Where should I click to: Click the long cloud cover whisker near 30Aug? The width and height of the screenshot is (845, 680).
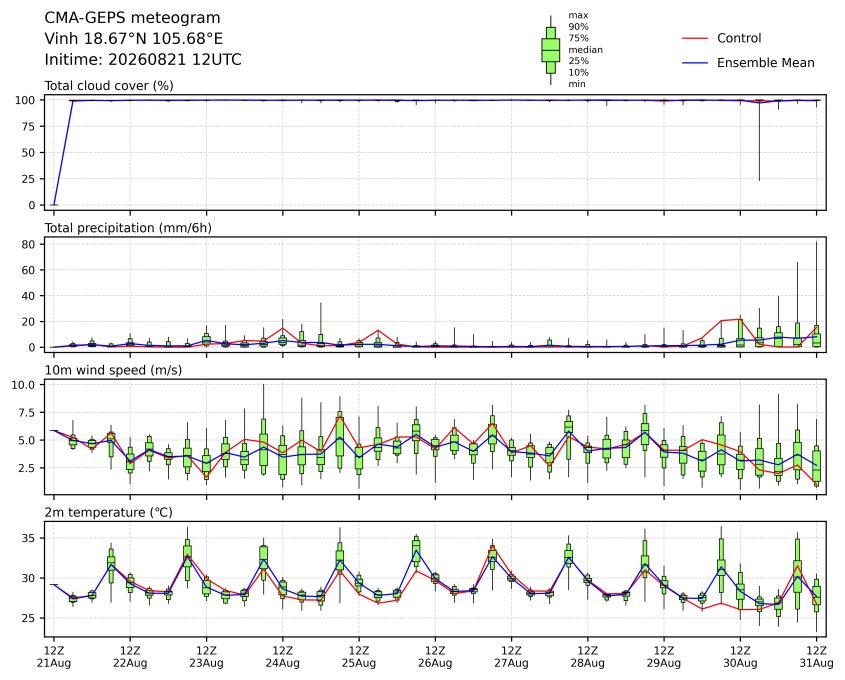[759, 140]
